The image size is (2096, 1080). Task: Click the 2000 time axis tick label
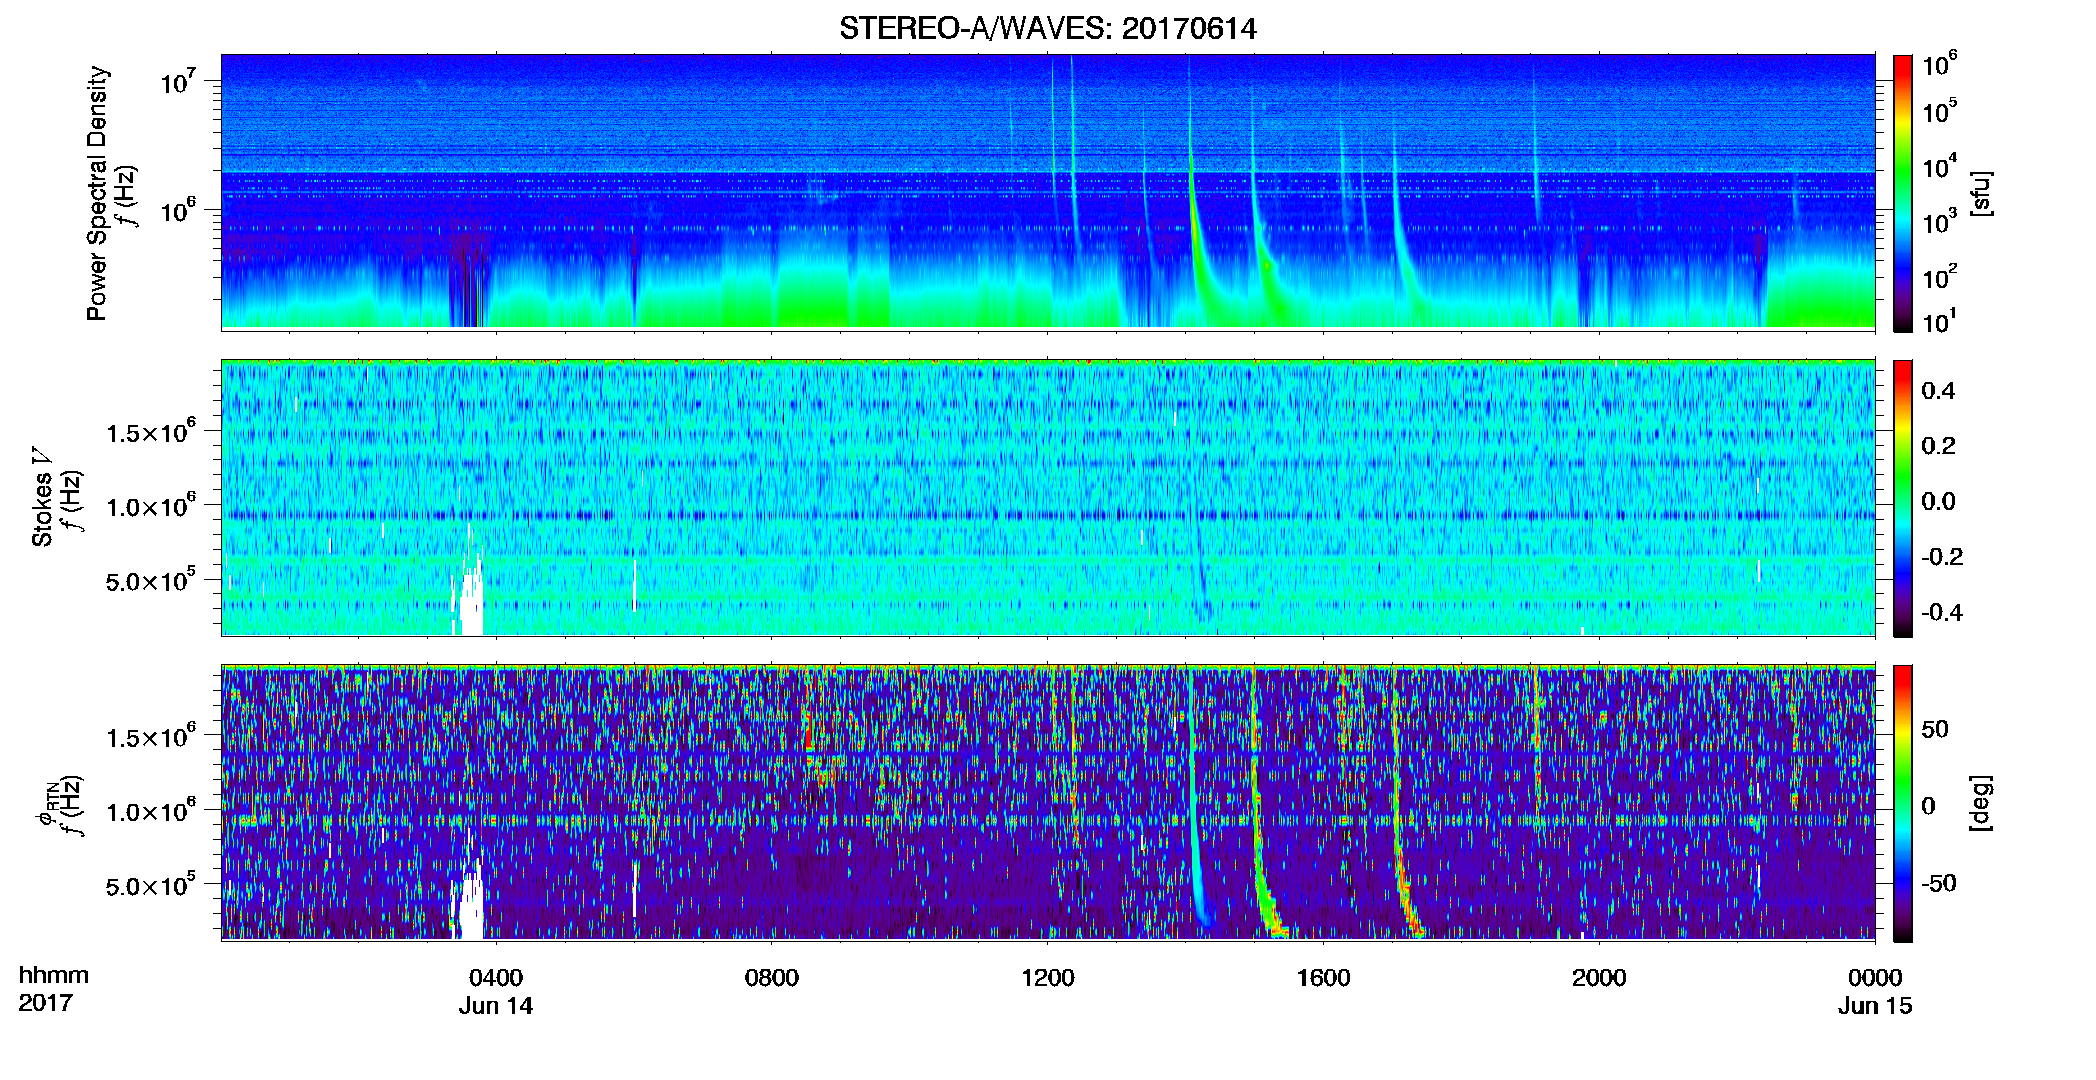1599,978
